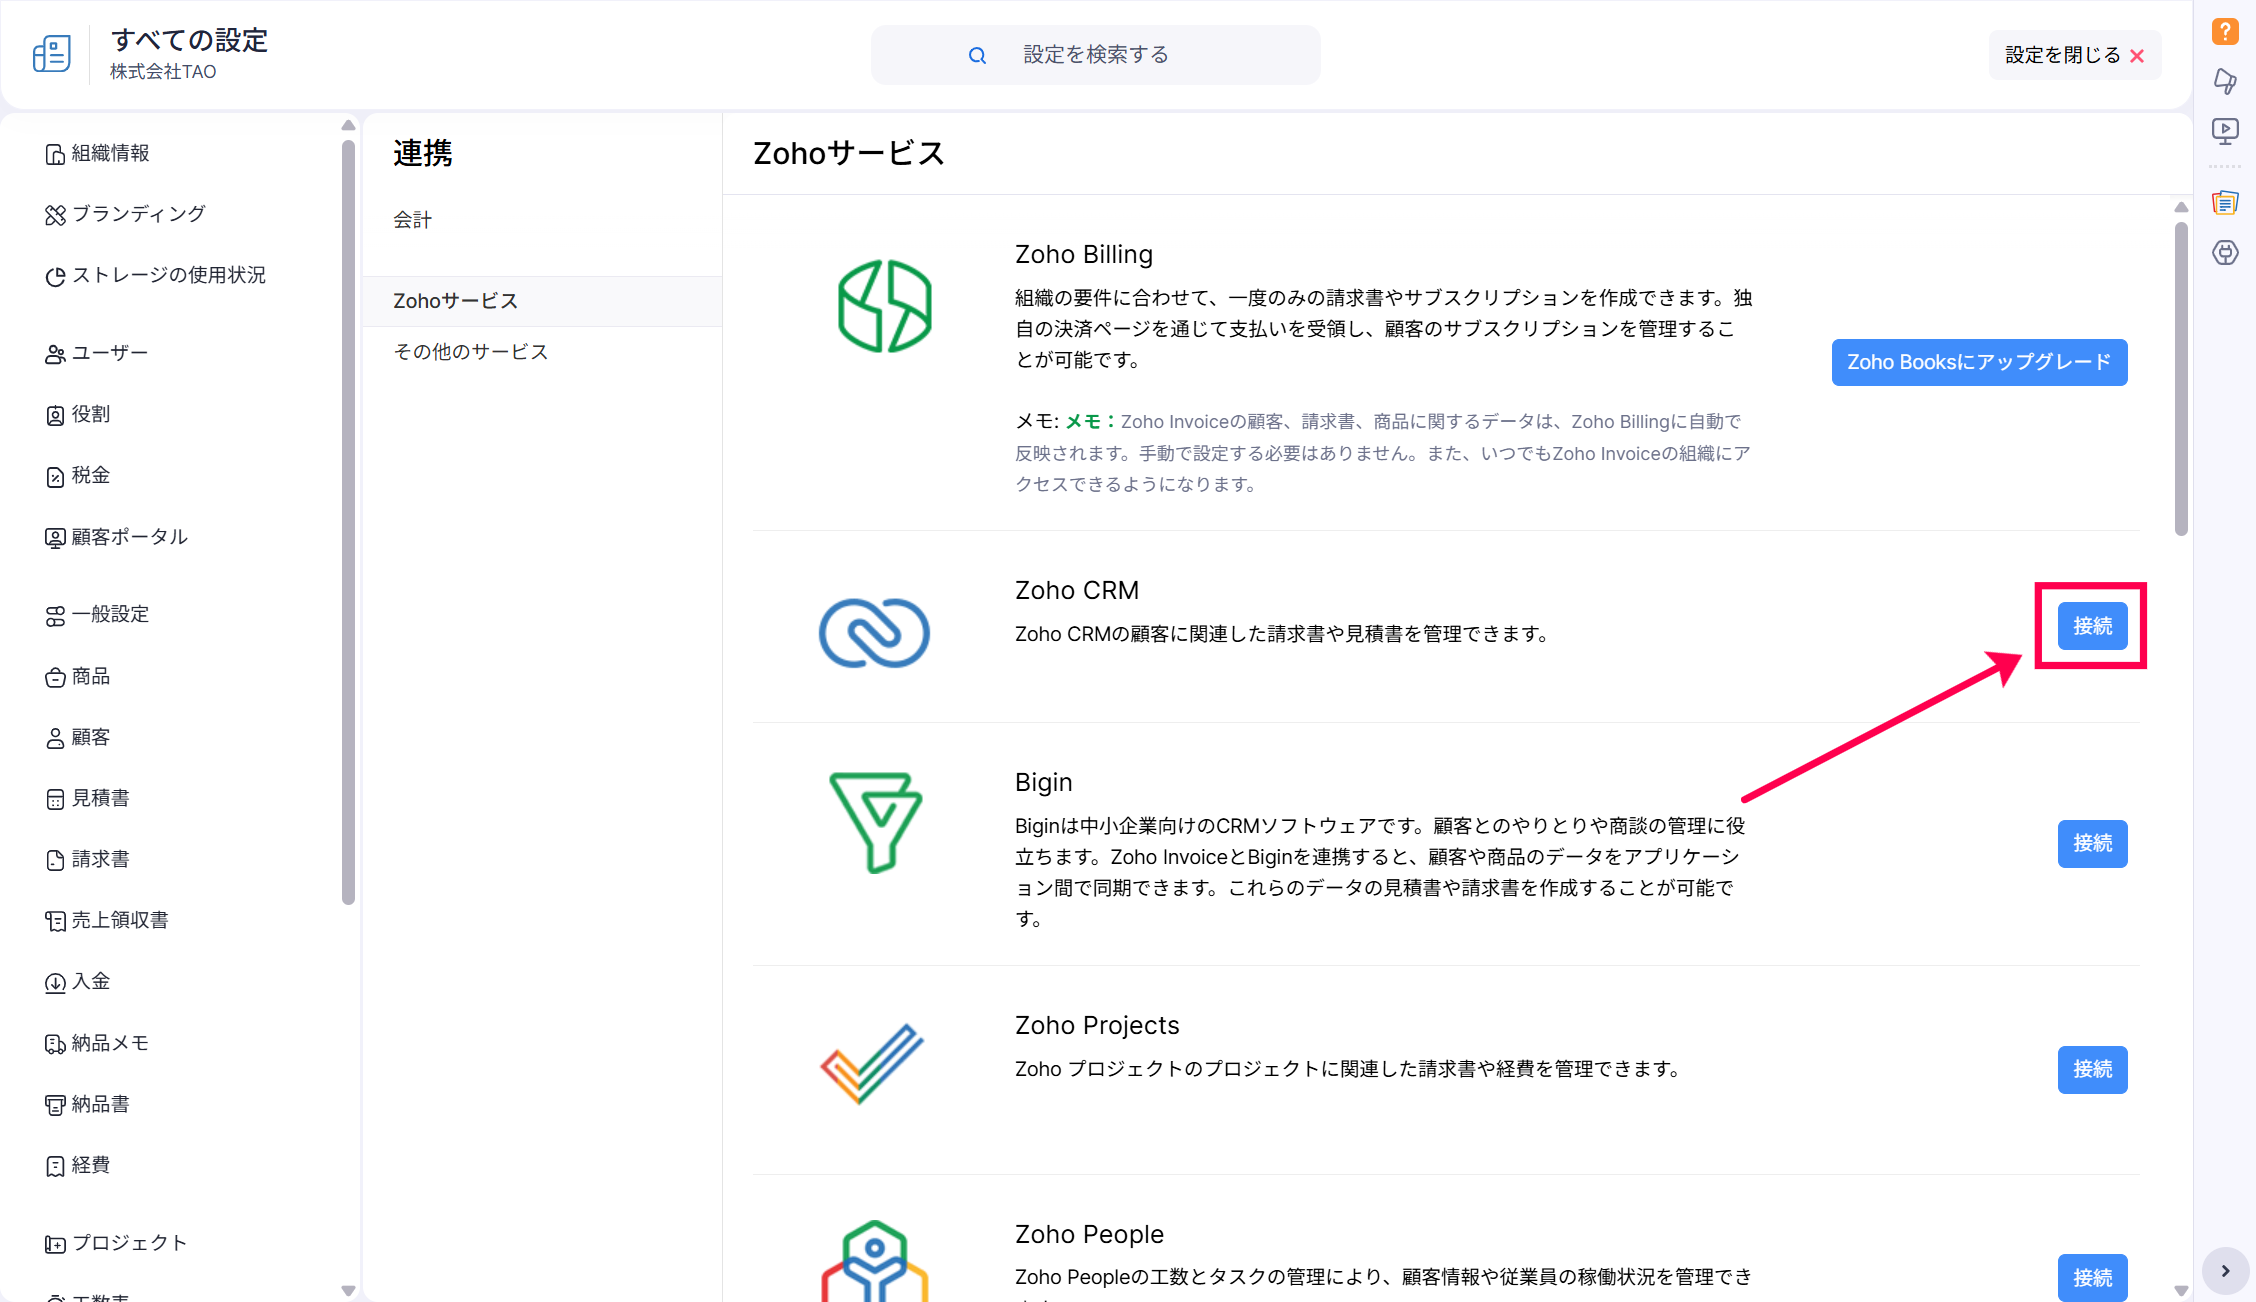Connect Bigin using its 接続 button
The image size is (2256, 1302).
click(2092, 844)
